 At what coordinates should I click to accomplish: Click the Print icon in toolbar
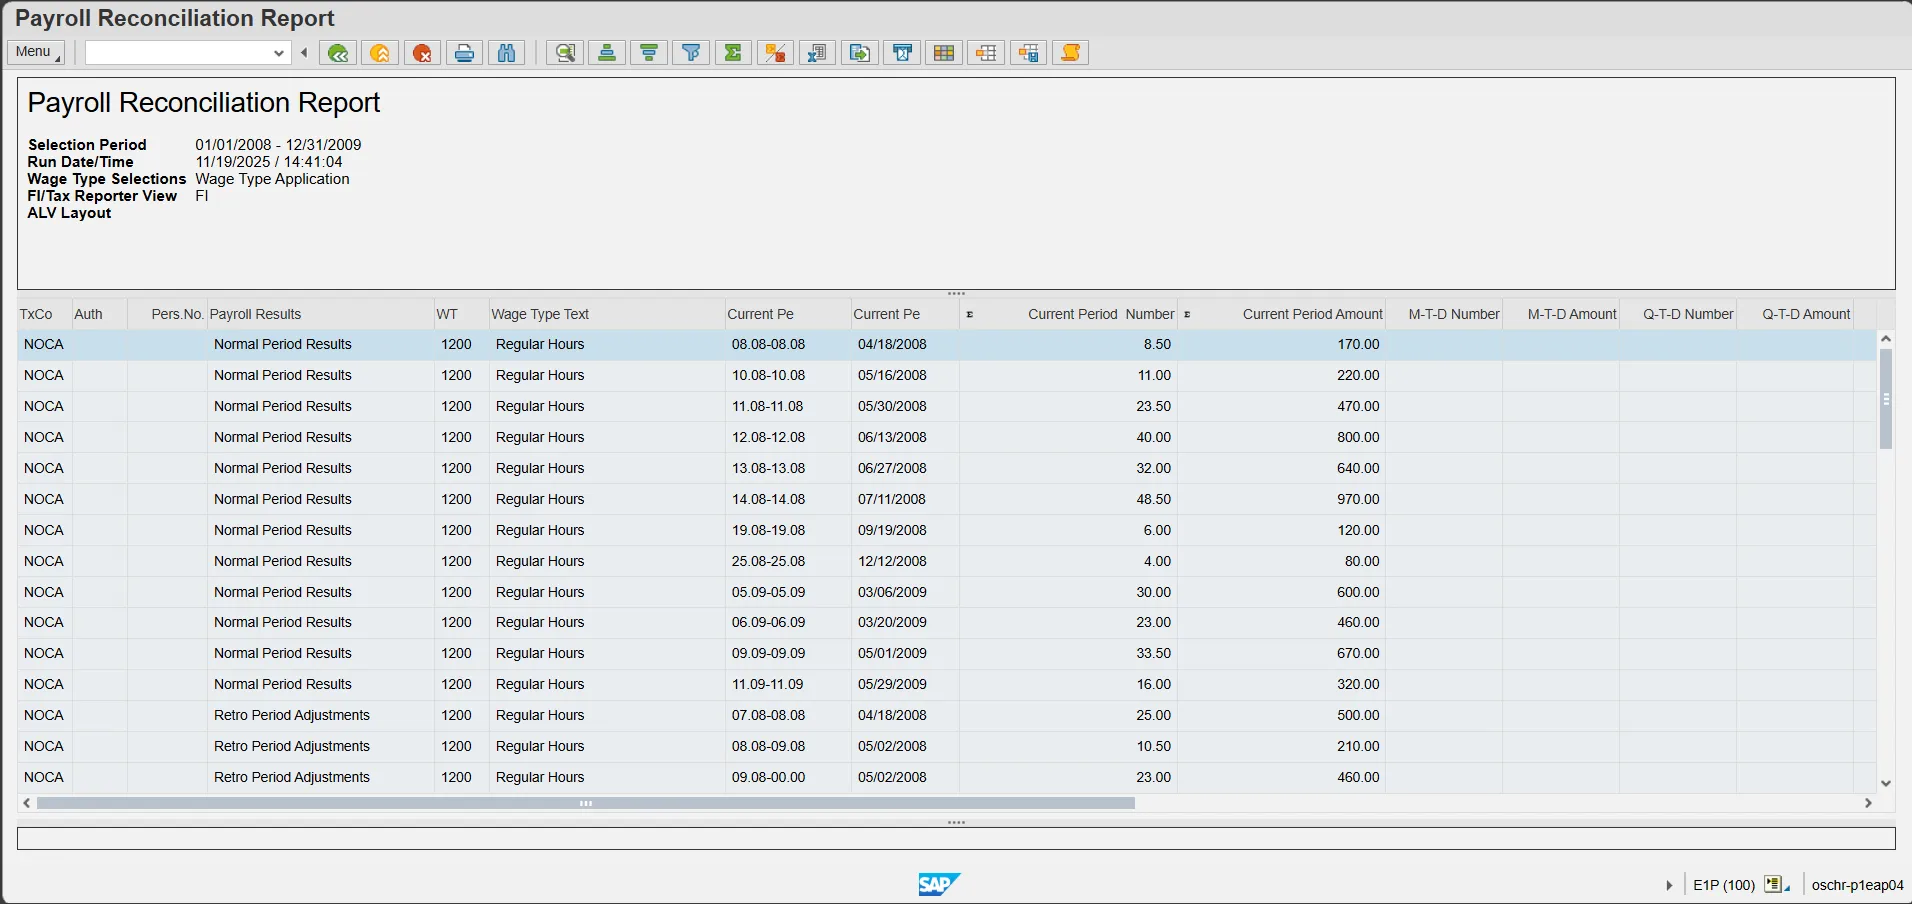(464, 53)
